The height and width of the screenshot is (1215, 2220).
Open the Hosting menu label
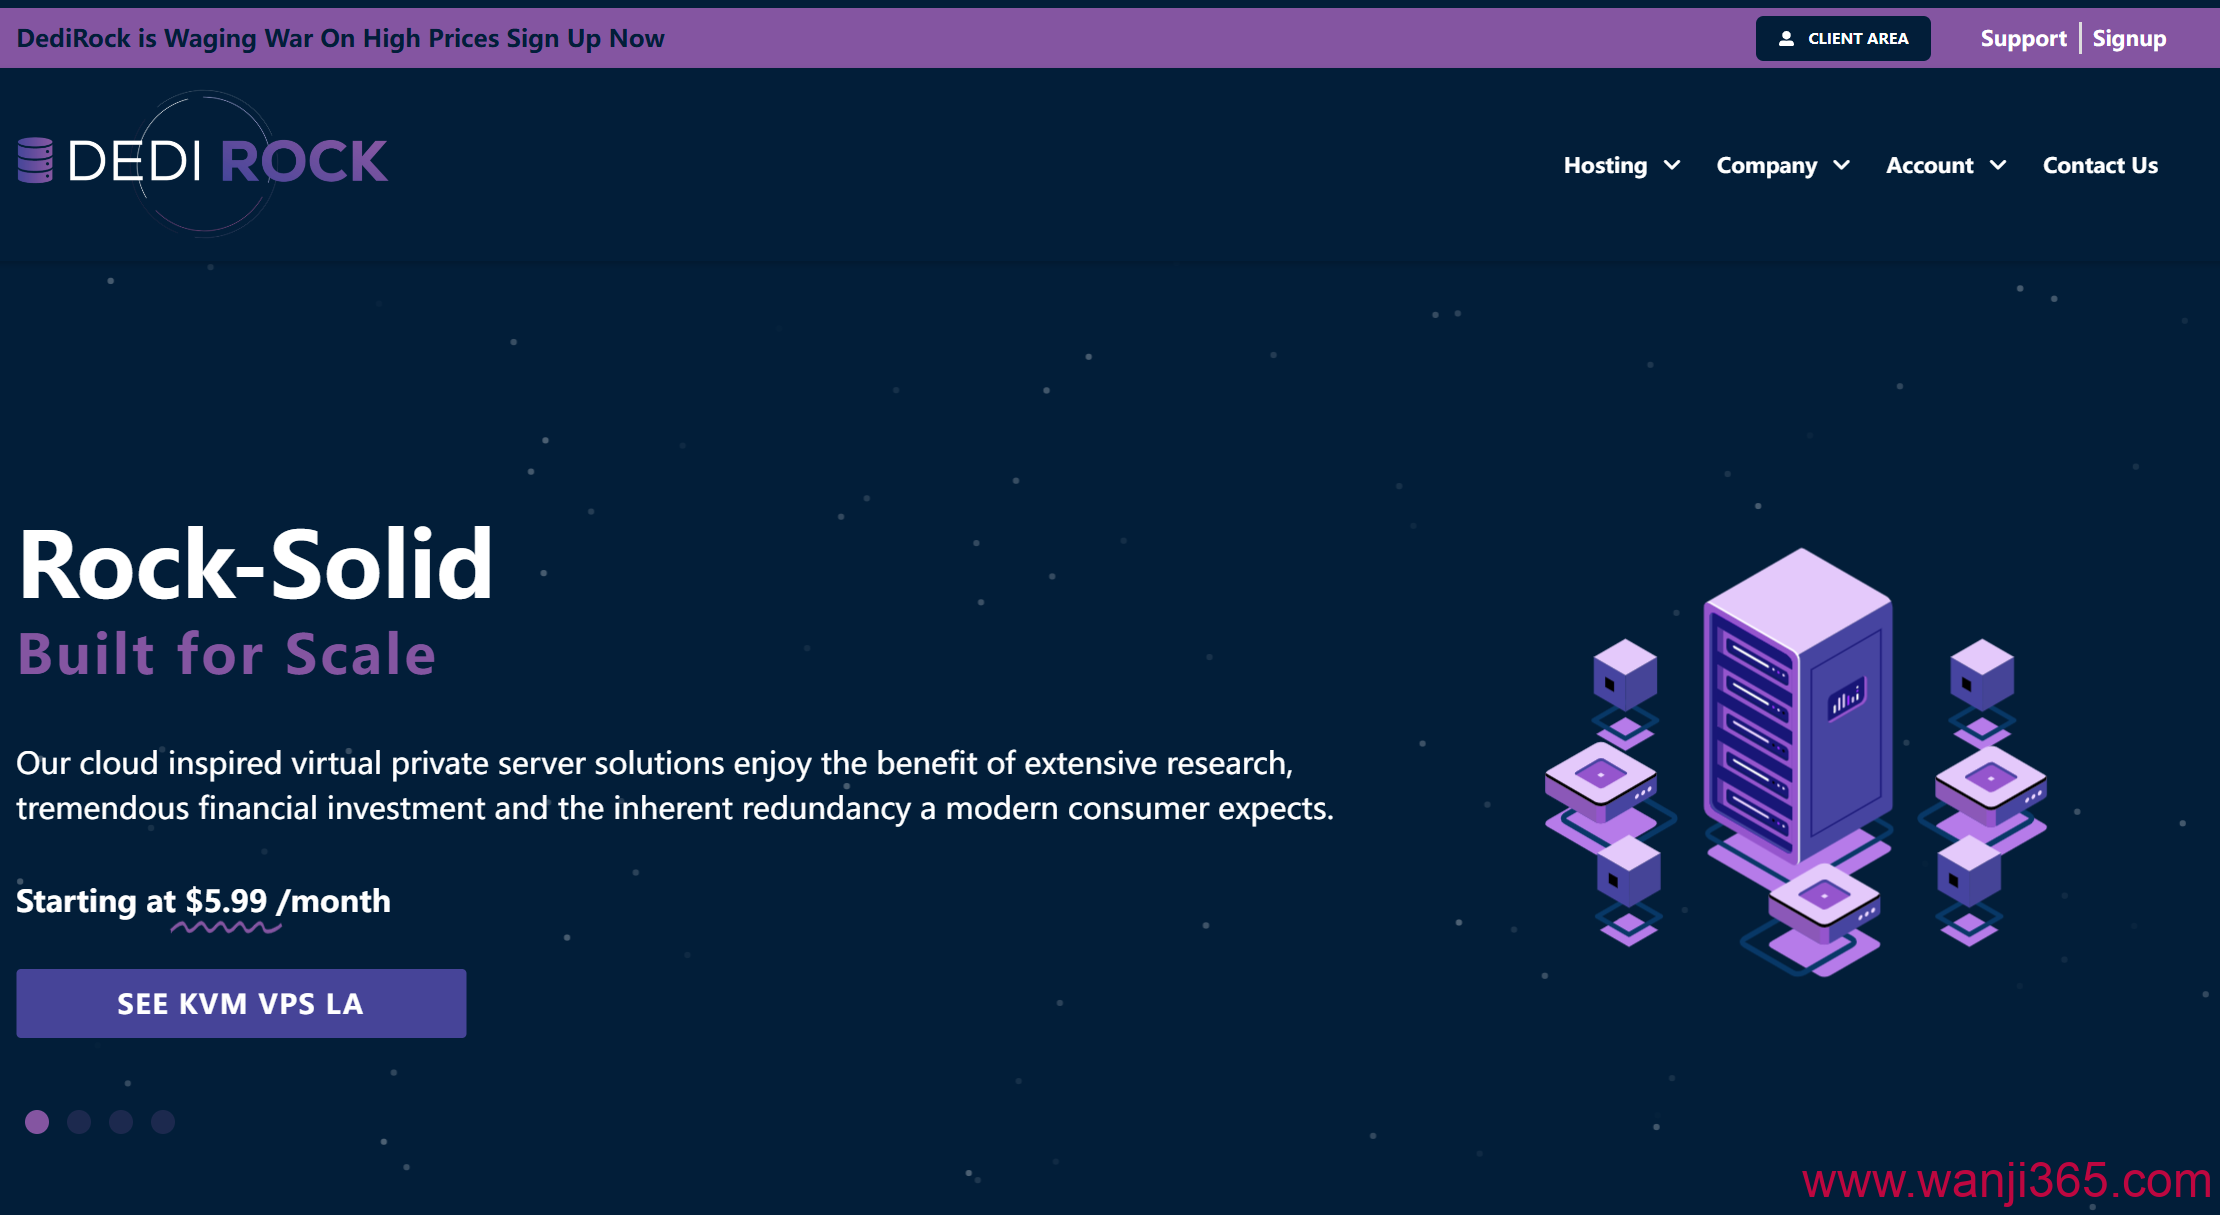click(x=1605, y=165)
